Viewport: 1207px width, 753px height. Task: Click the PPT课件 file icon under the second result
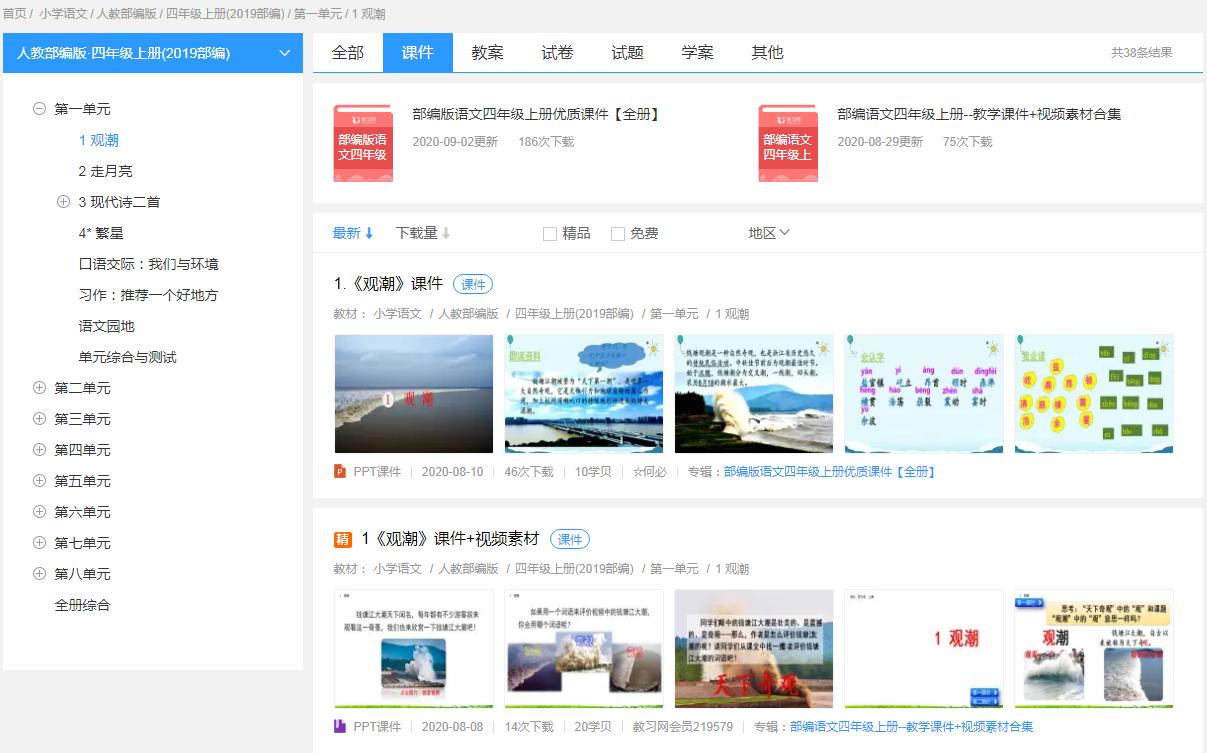pos(340,728)
